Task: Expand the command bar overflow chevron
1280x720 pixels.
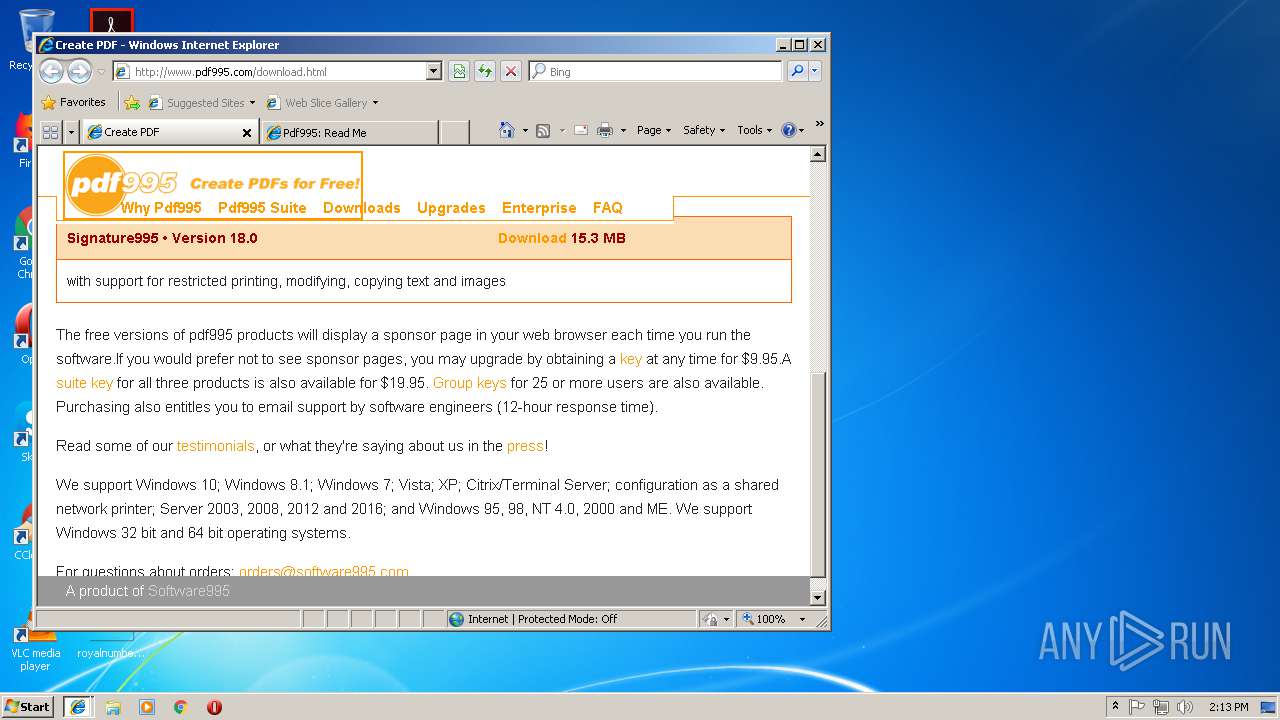Action: [819, 125]
